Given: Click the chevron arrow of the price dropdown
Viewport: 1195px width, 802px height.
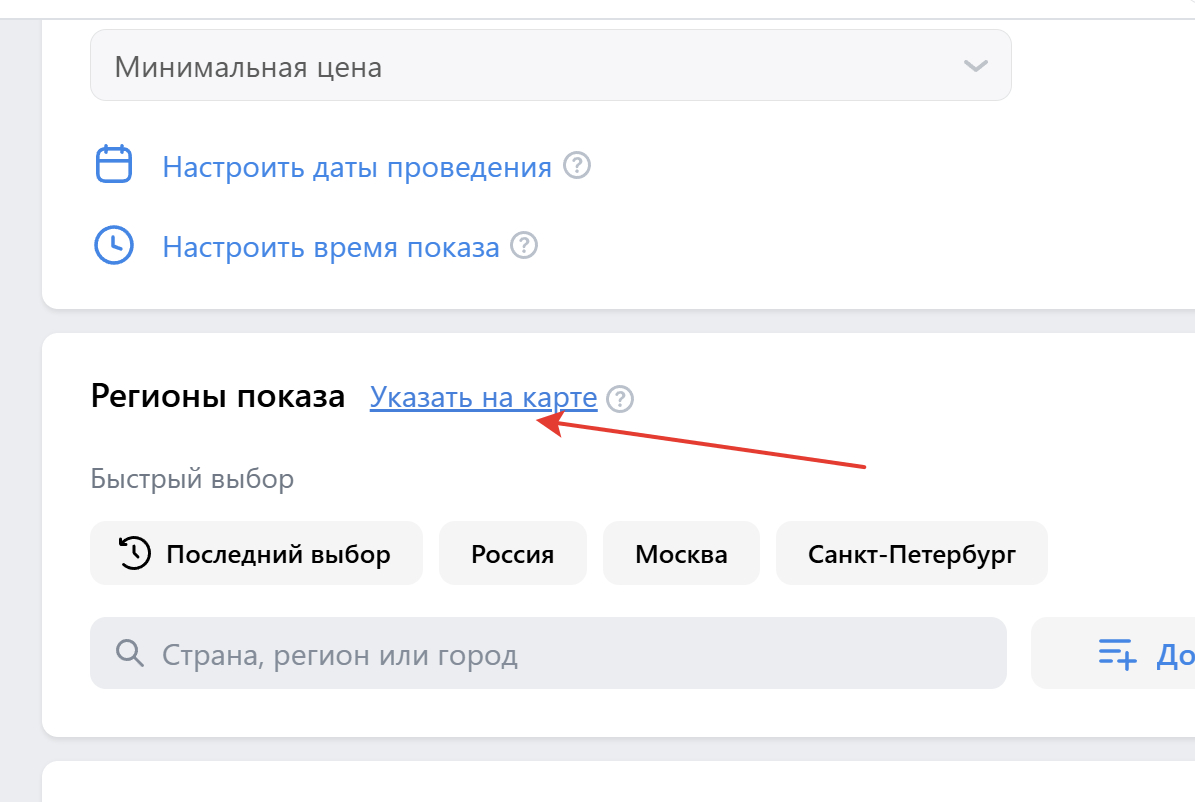Looking at the screenshot, I should pos(974,67).
